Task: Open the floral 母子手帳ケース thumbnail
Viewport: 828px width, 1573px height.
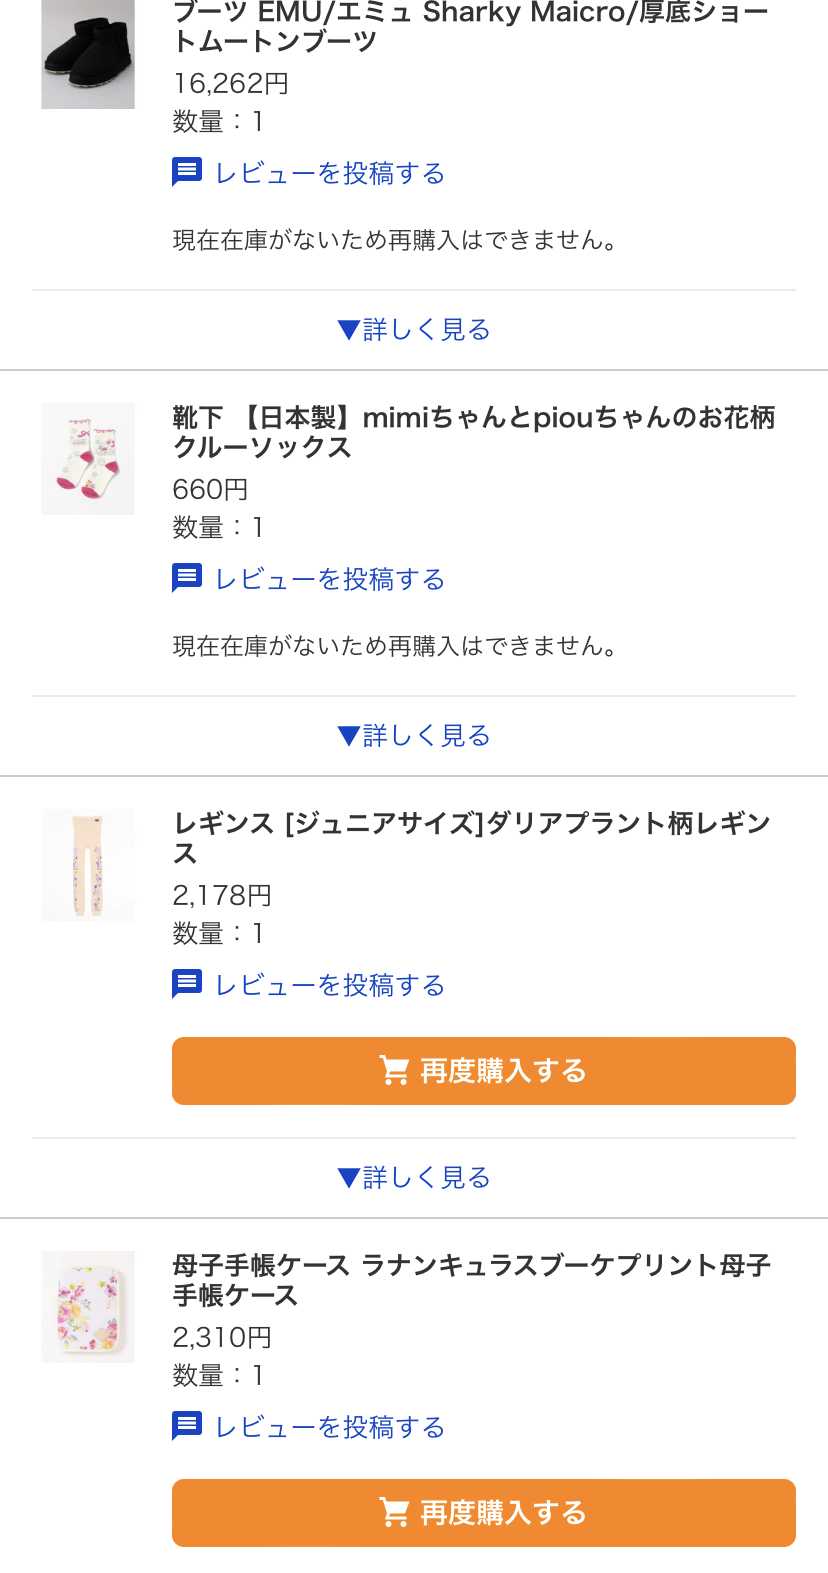Action: (x=88, y=1307)
